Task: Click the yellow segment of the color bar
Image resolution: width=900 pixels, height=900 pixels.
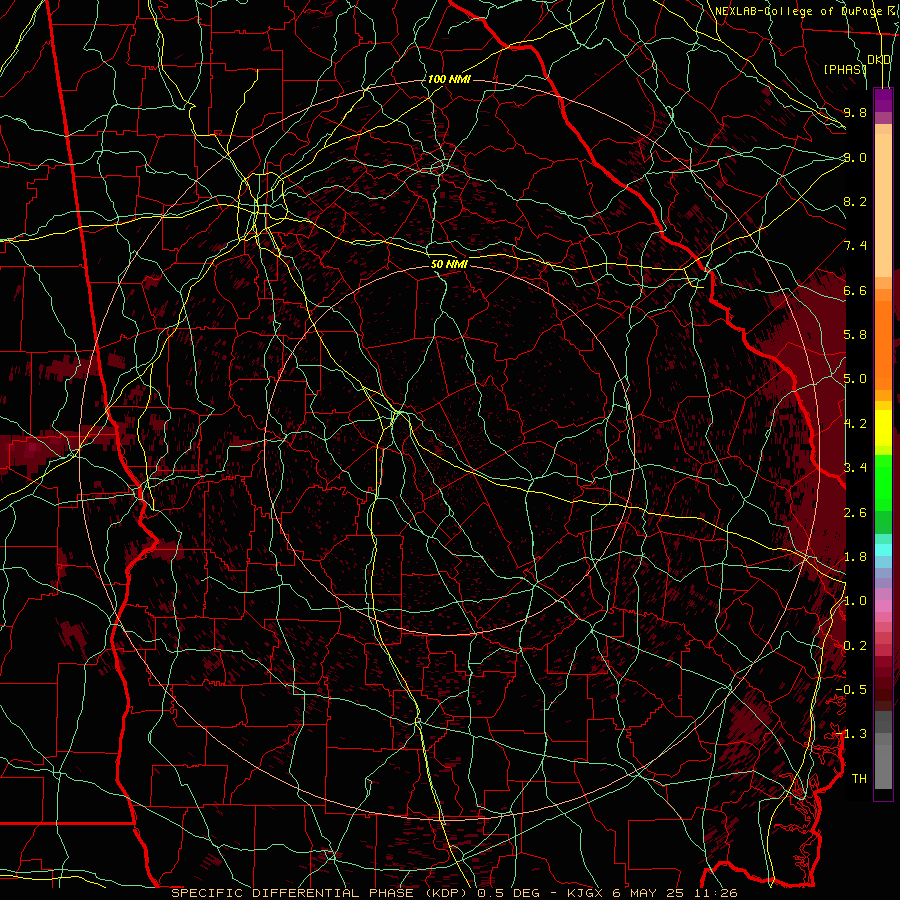Action: pos(883,428)
